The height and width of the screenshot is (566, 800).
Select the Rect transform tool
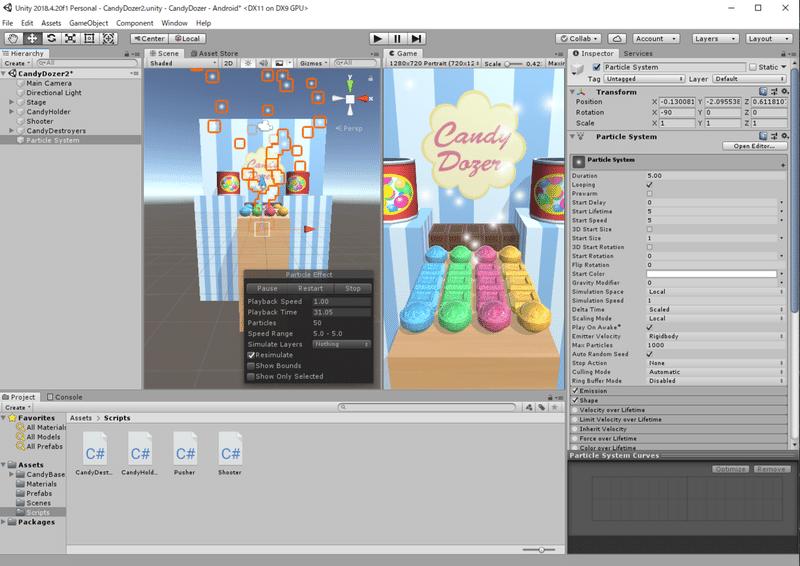pos(89,38)
